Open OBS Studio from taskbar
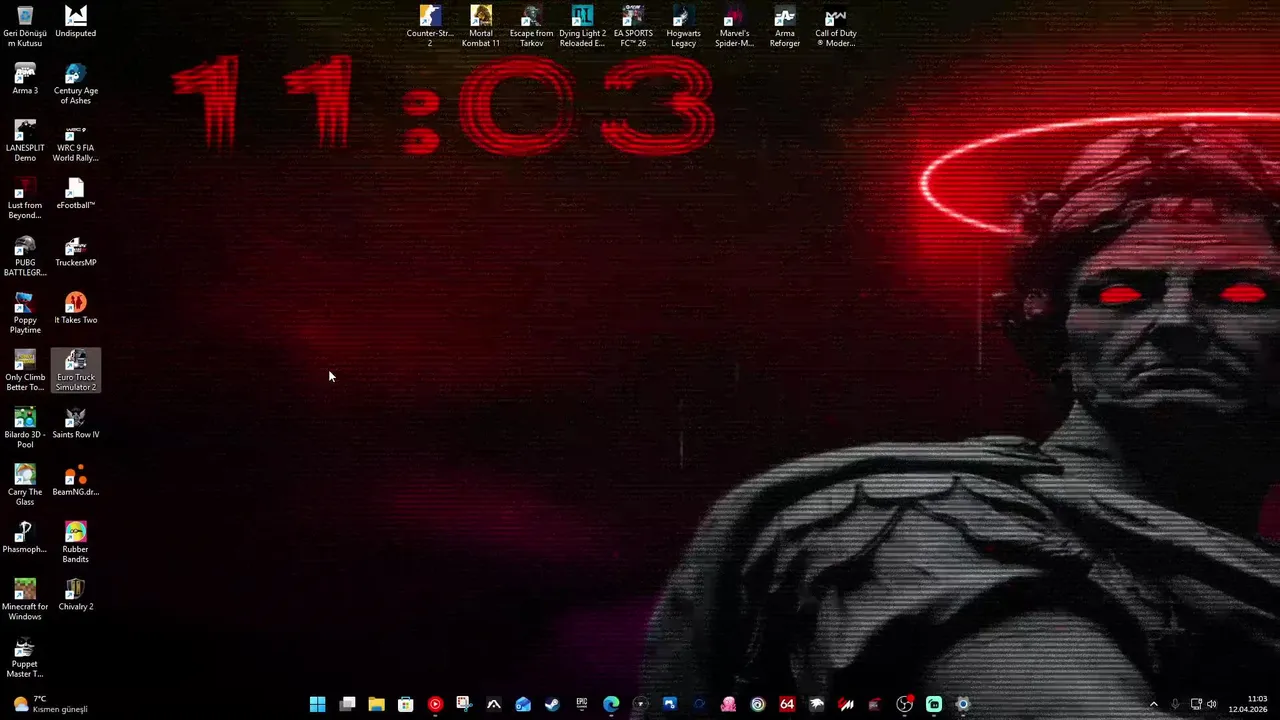 point(904,704)
